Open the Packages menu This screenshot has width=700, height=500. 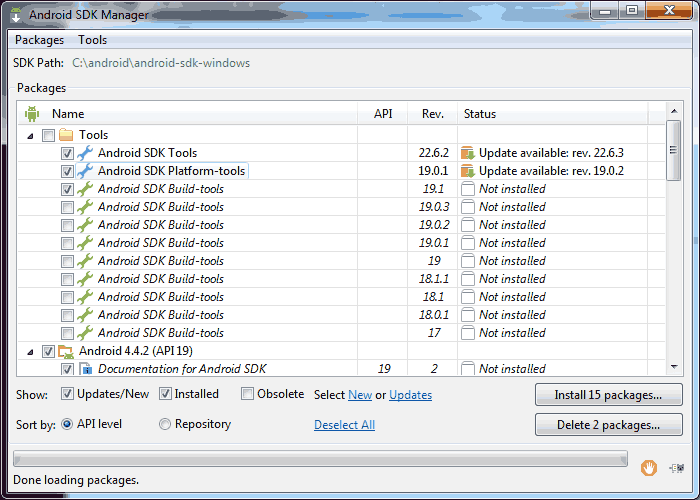[x=39, y=40]
